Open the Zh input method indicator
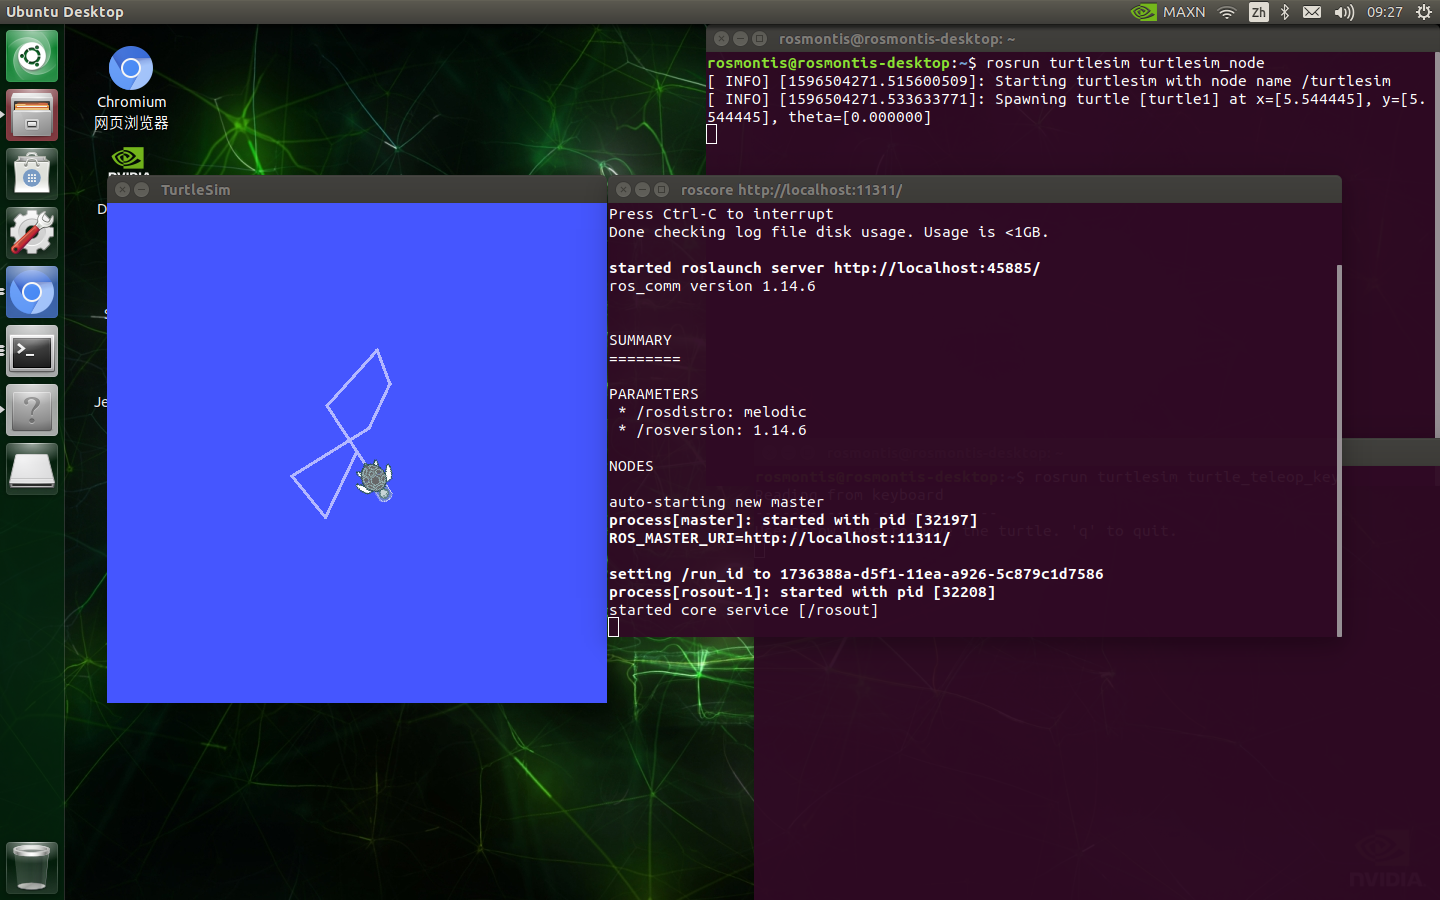Image resolution: width=1440 pixels, height=900 pixels. (x=1259, y=12)
